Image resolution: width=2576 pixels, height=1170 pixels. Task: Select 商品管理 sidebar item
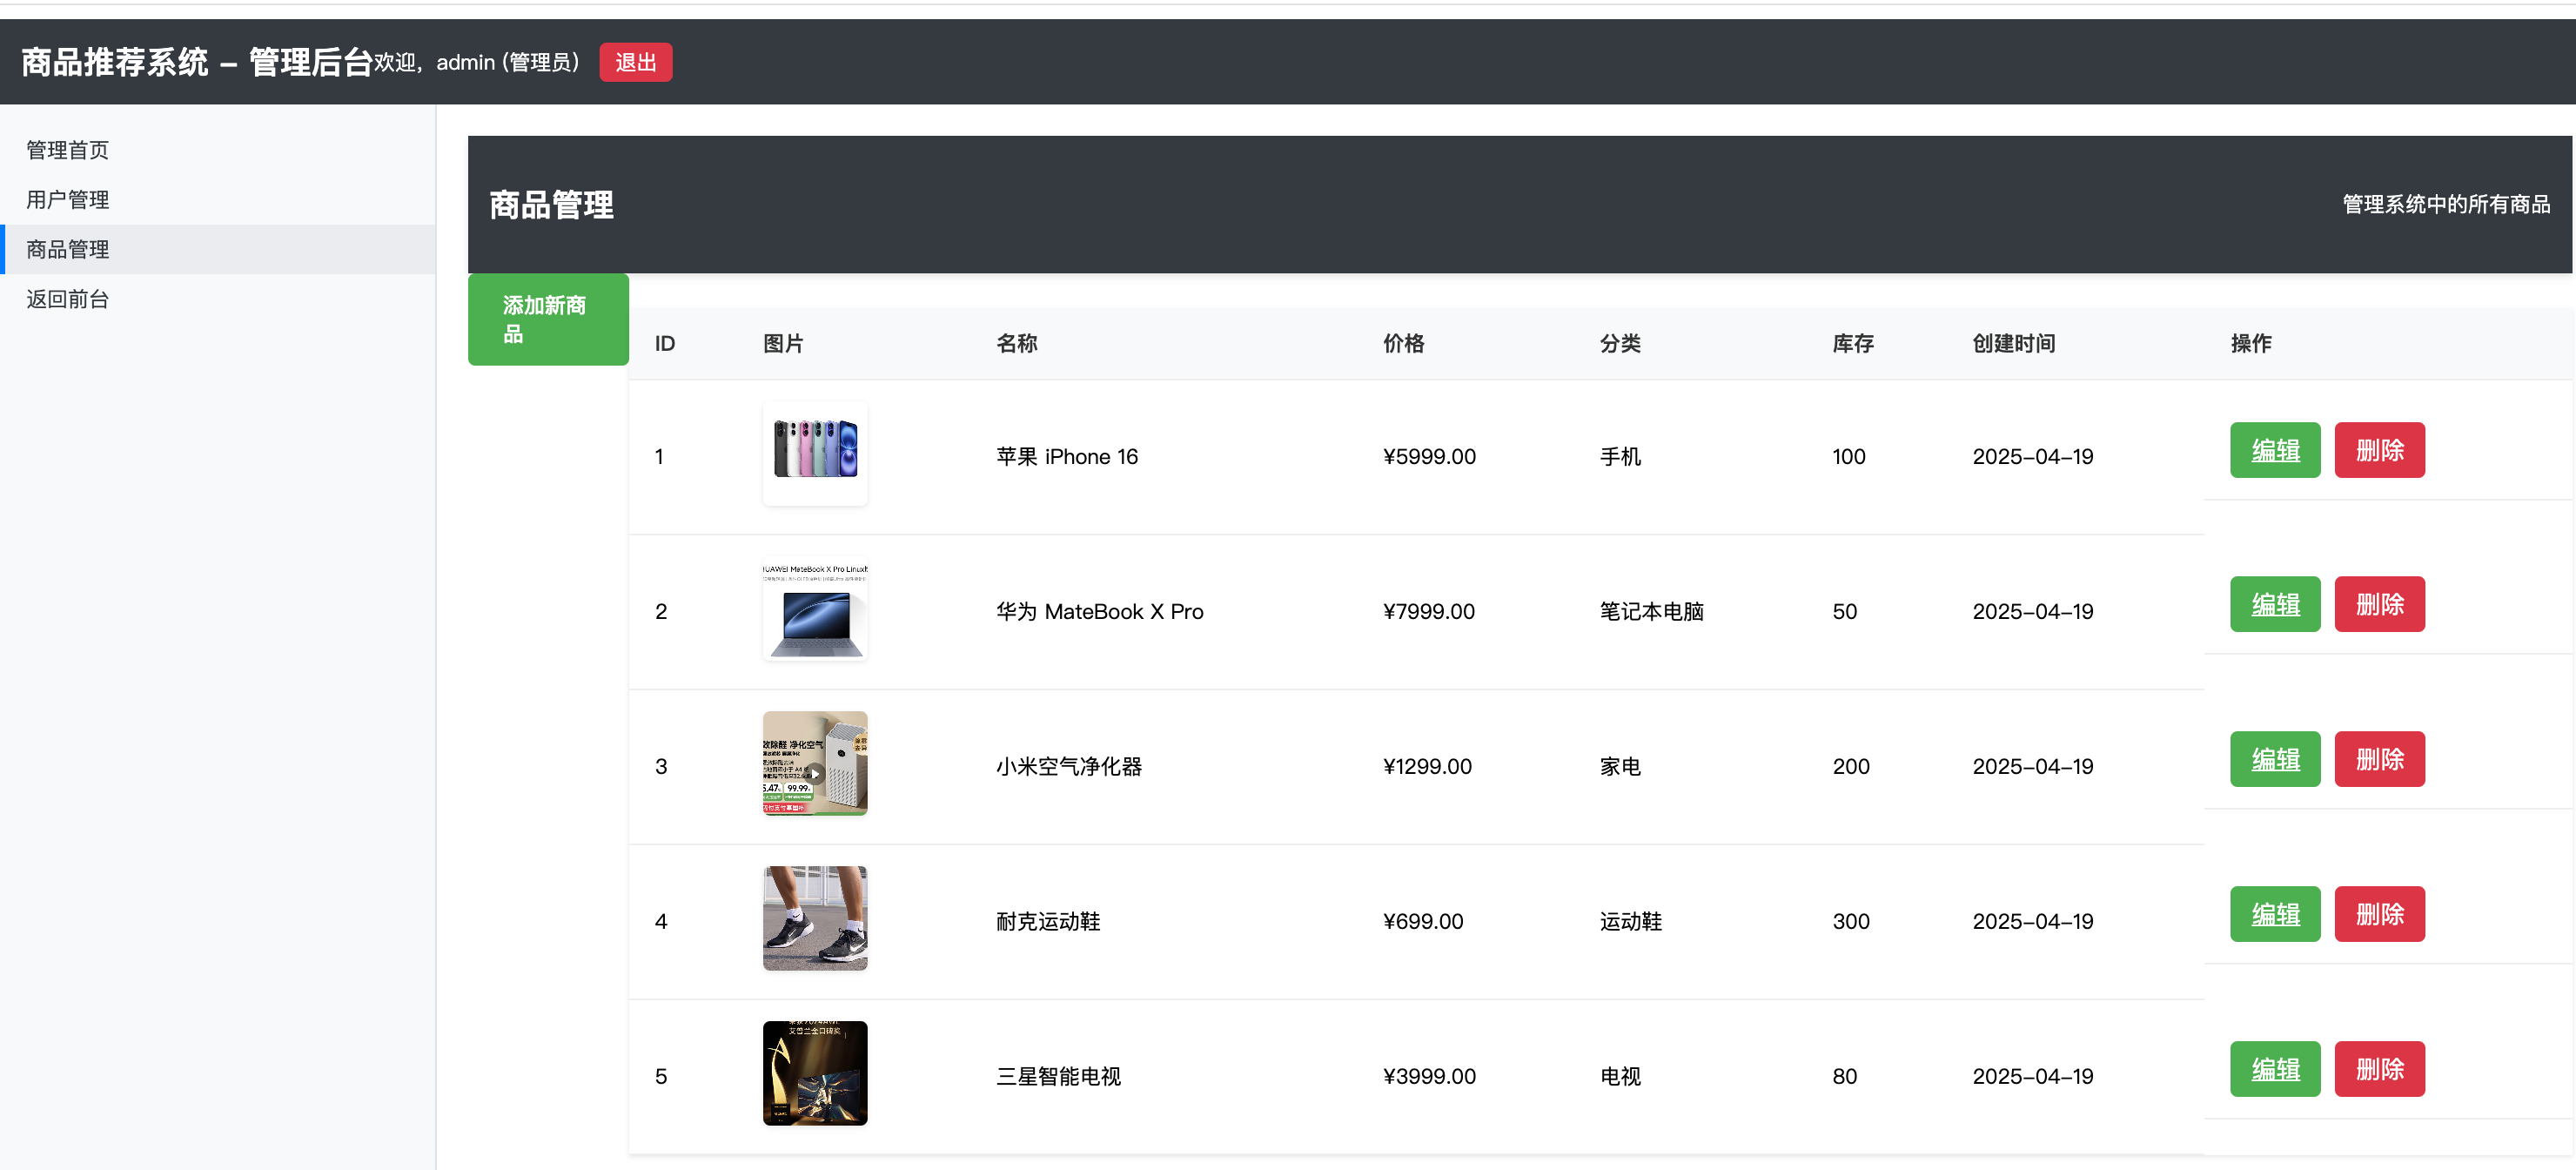67,249
